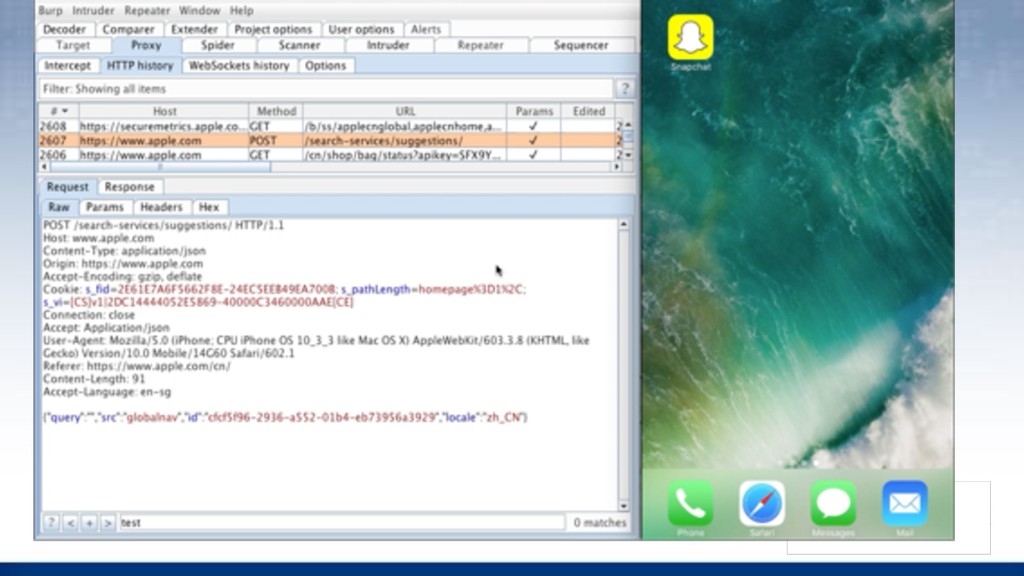
Task: Click the filter help question mark icon
Action: (625, 89)
